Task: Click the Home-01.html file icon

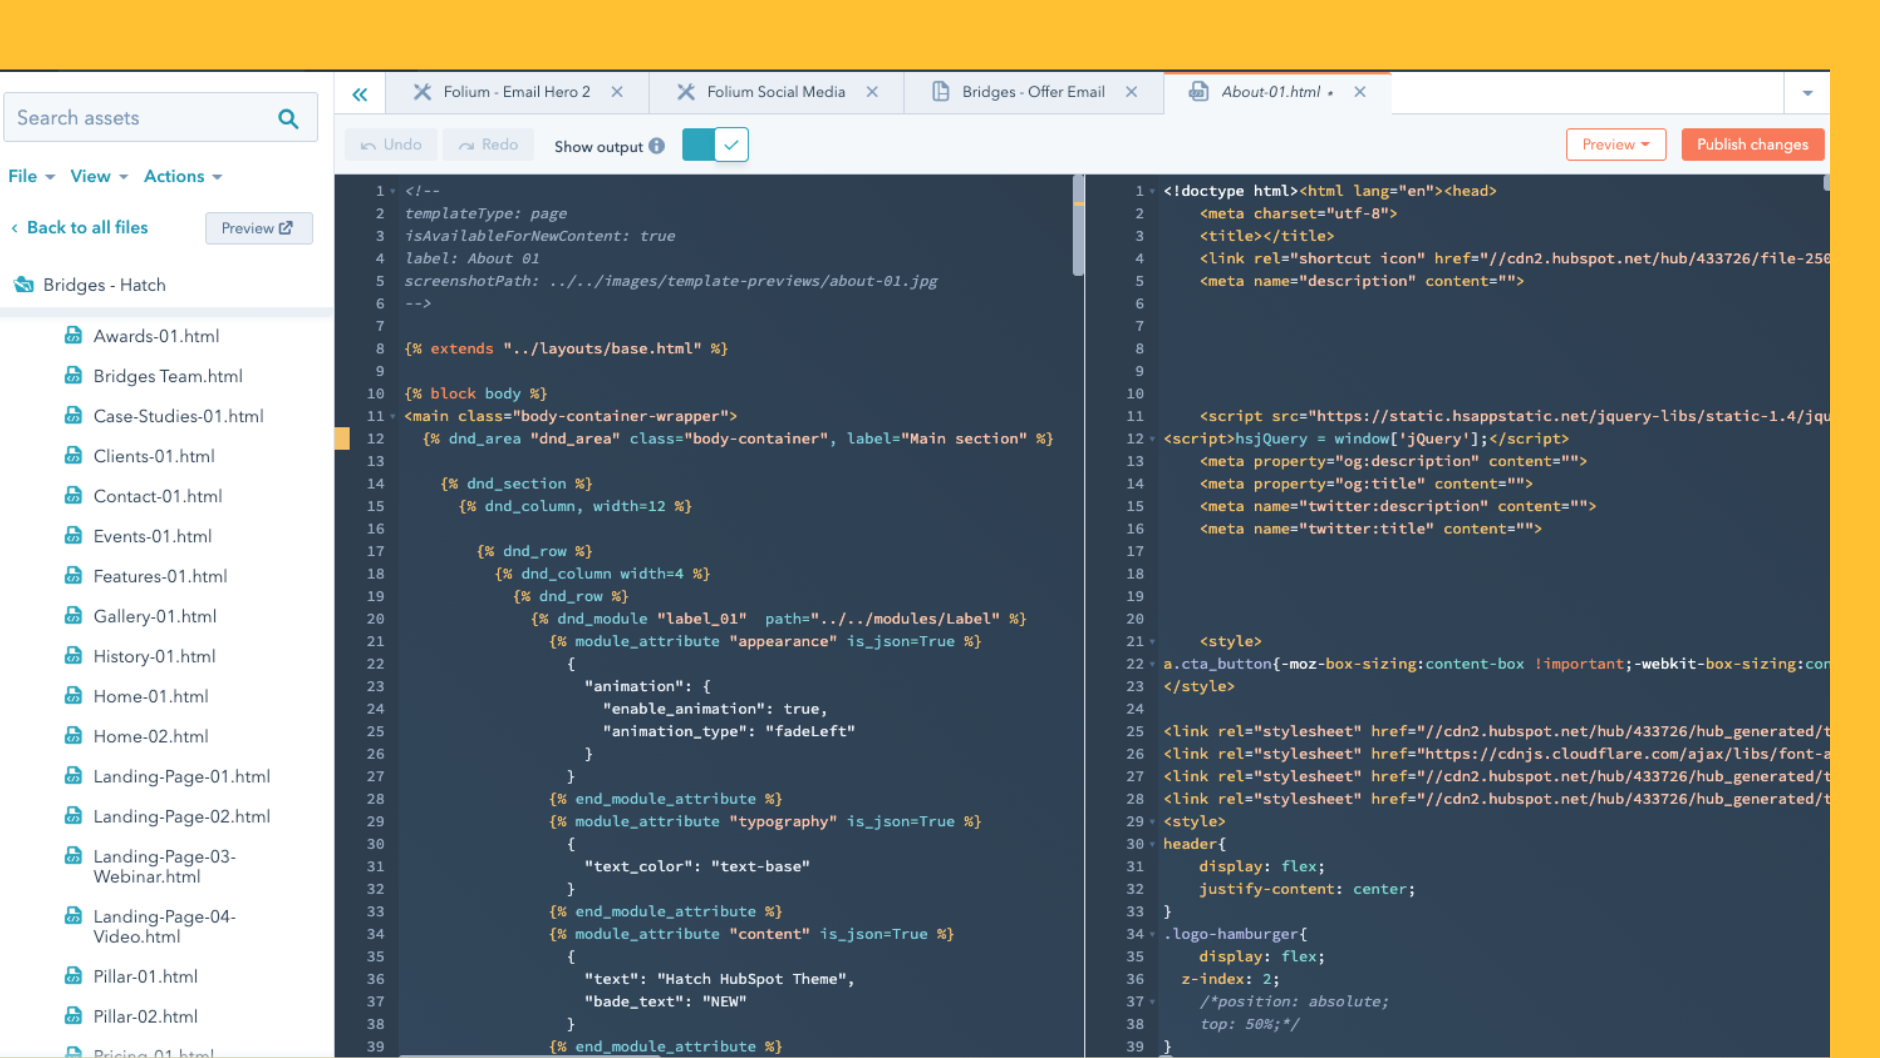Action: click(x=73, y=695)
